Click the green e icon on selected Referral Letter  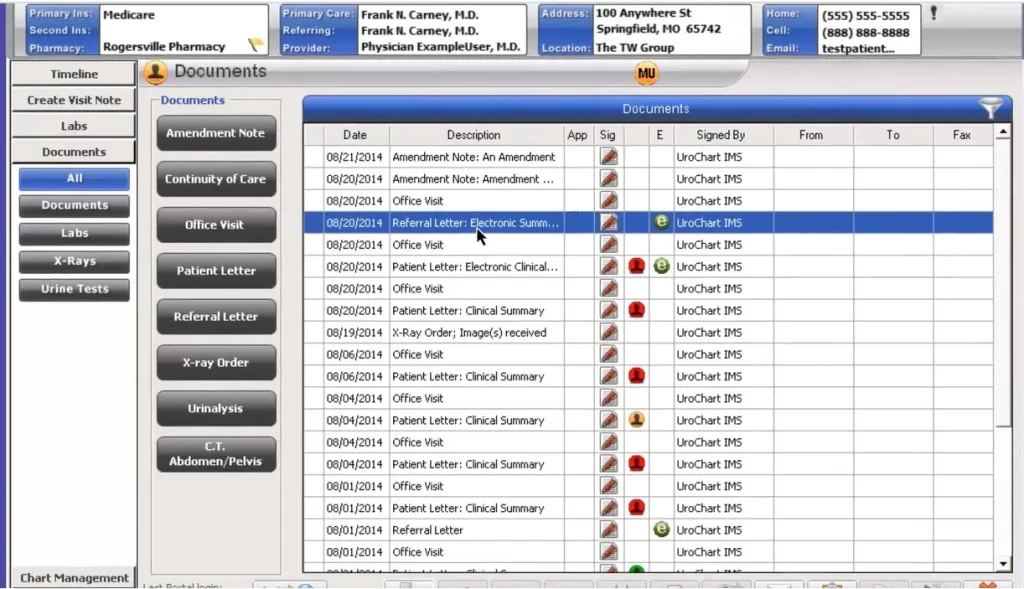click(x=660, y=222)
